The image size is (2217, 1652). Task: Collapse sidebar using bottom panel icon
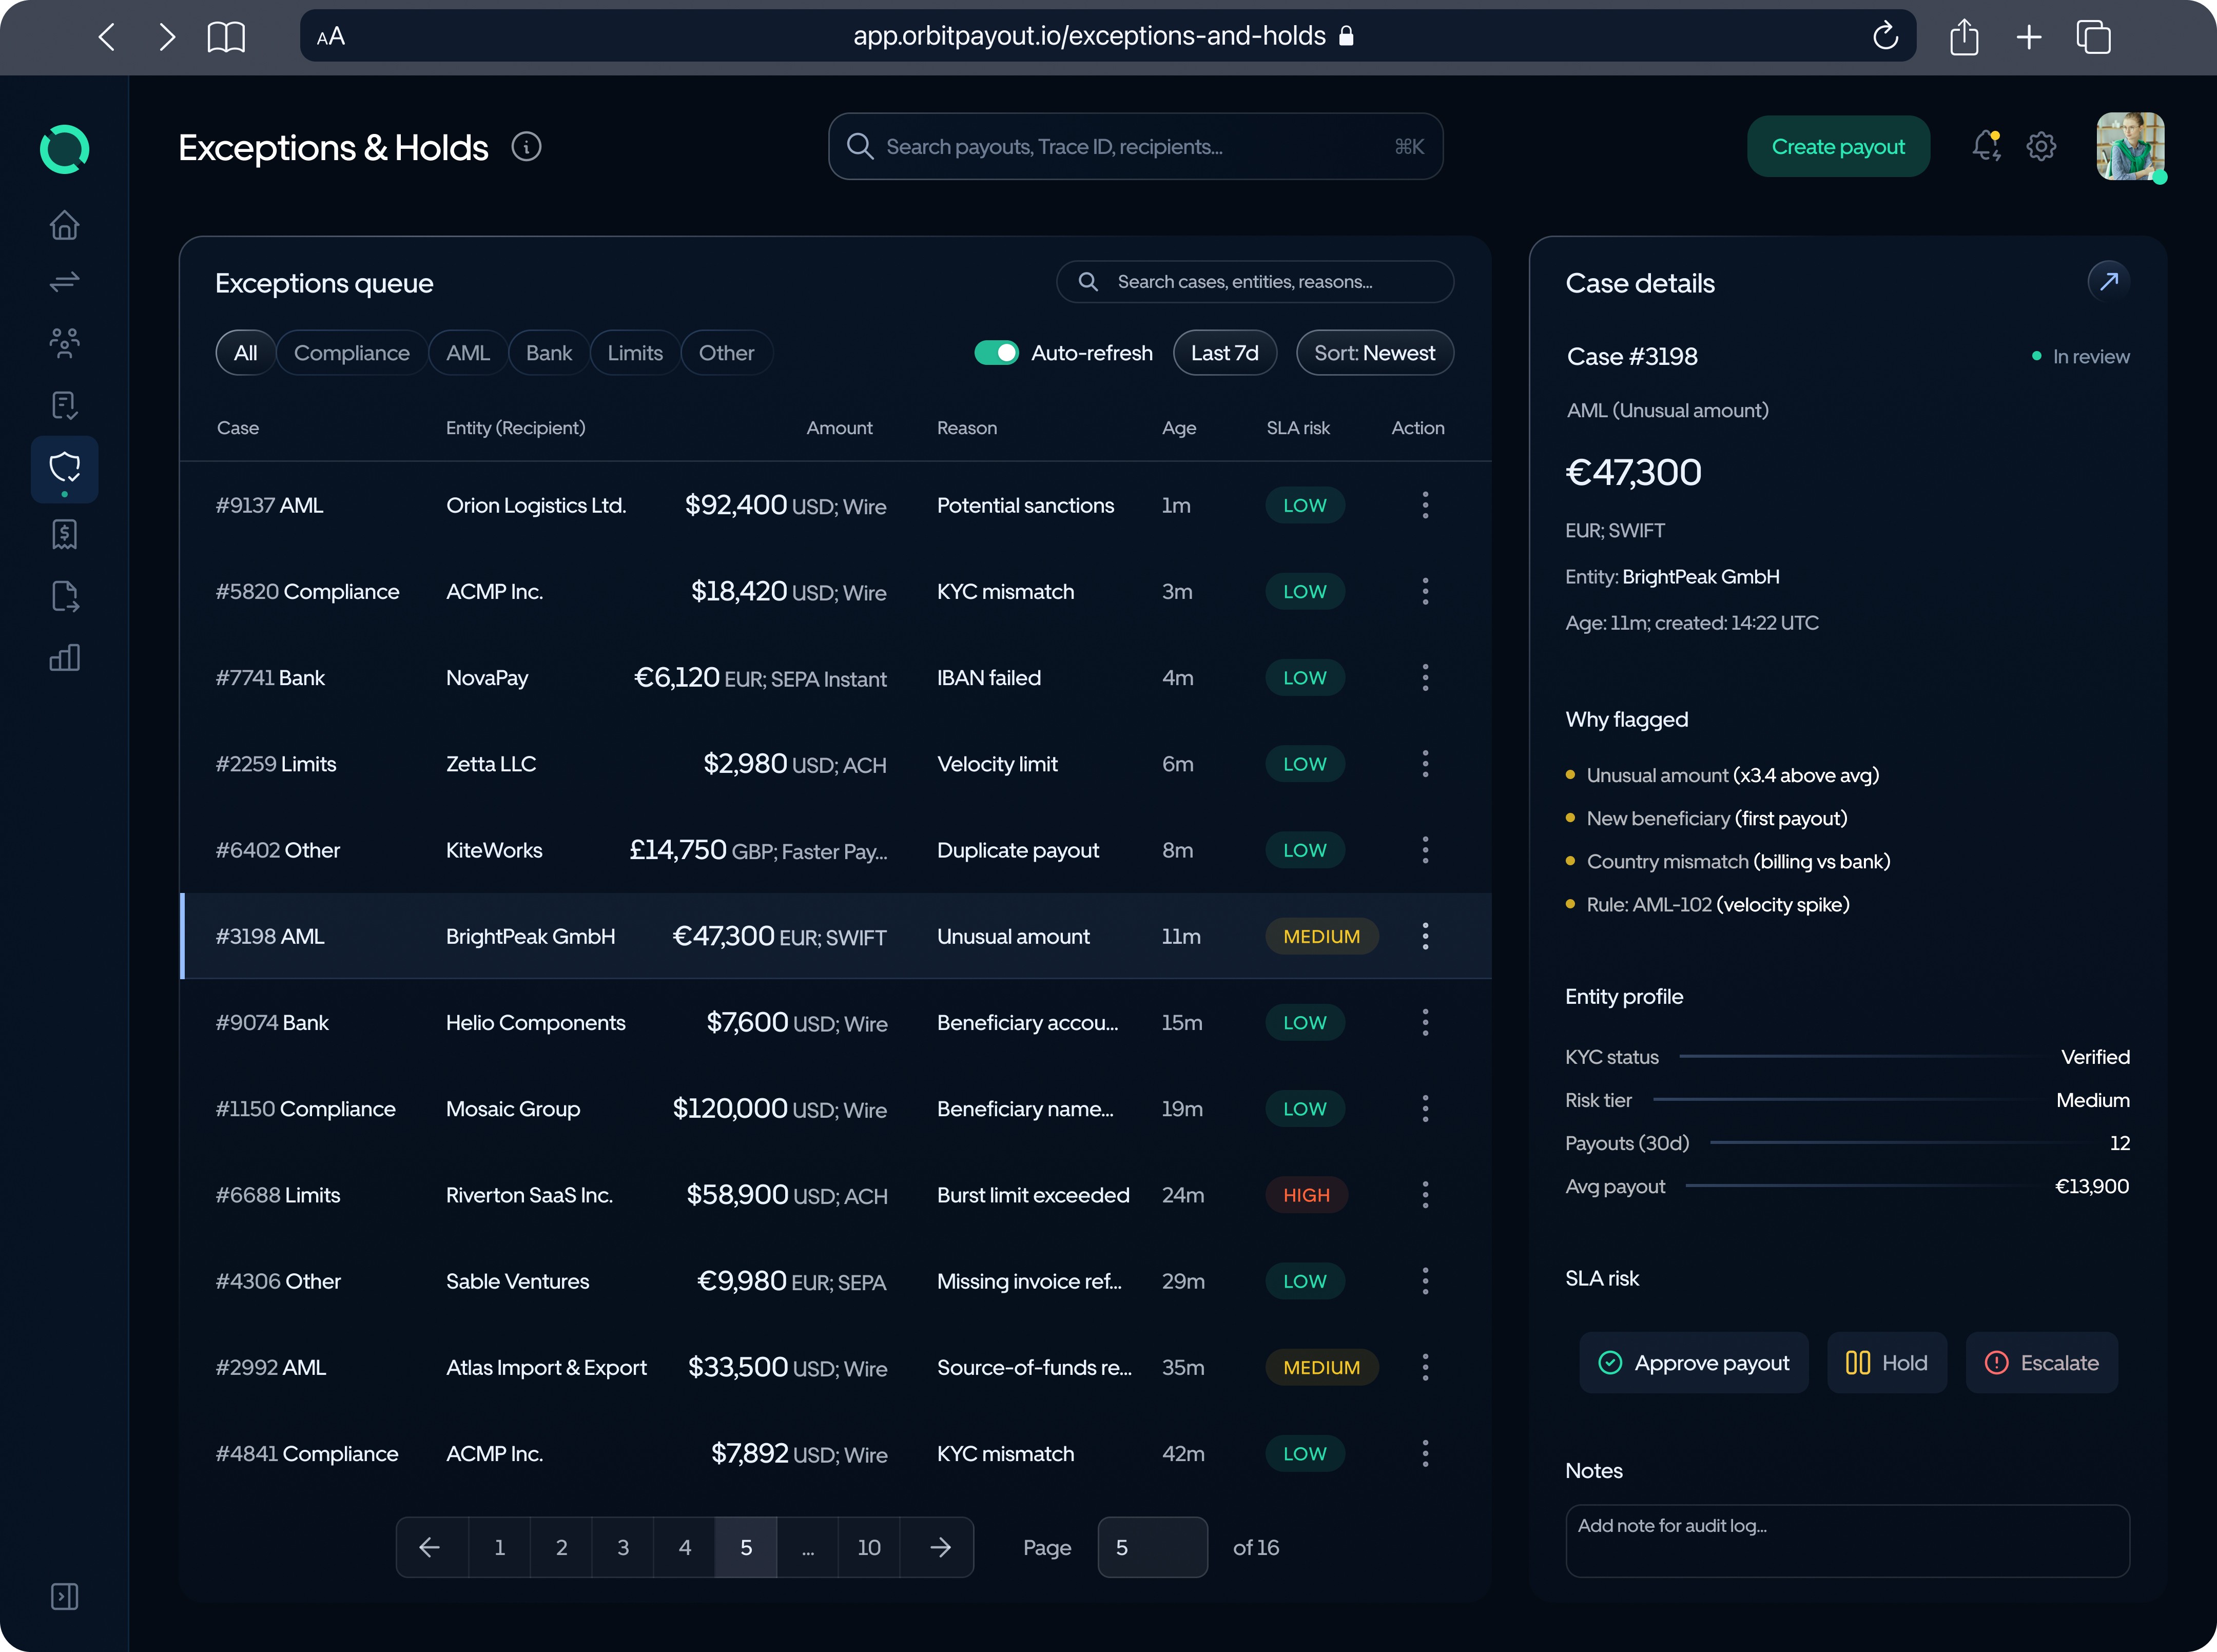coord(64,1596)
